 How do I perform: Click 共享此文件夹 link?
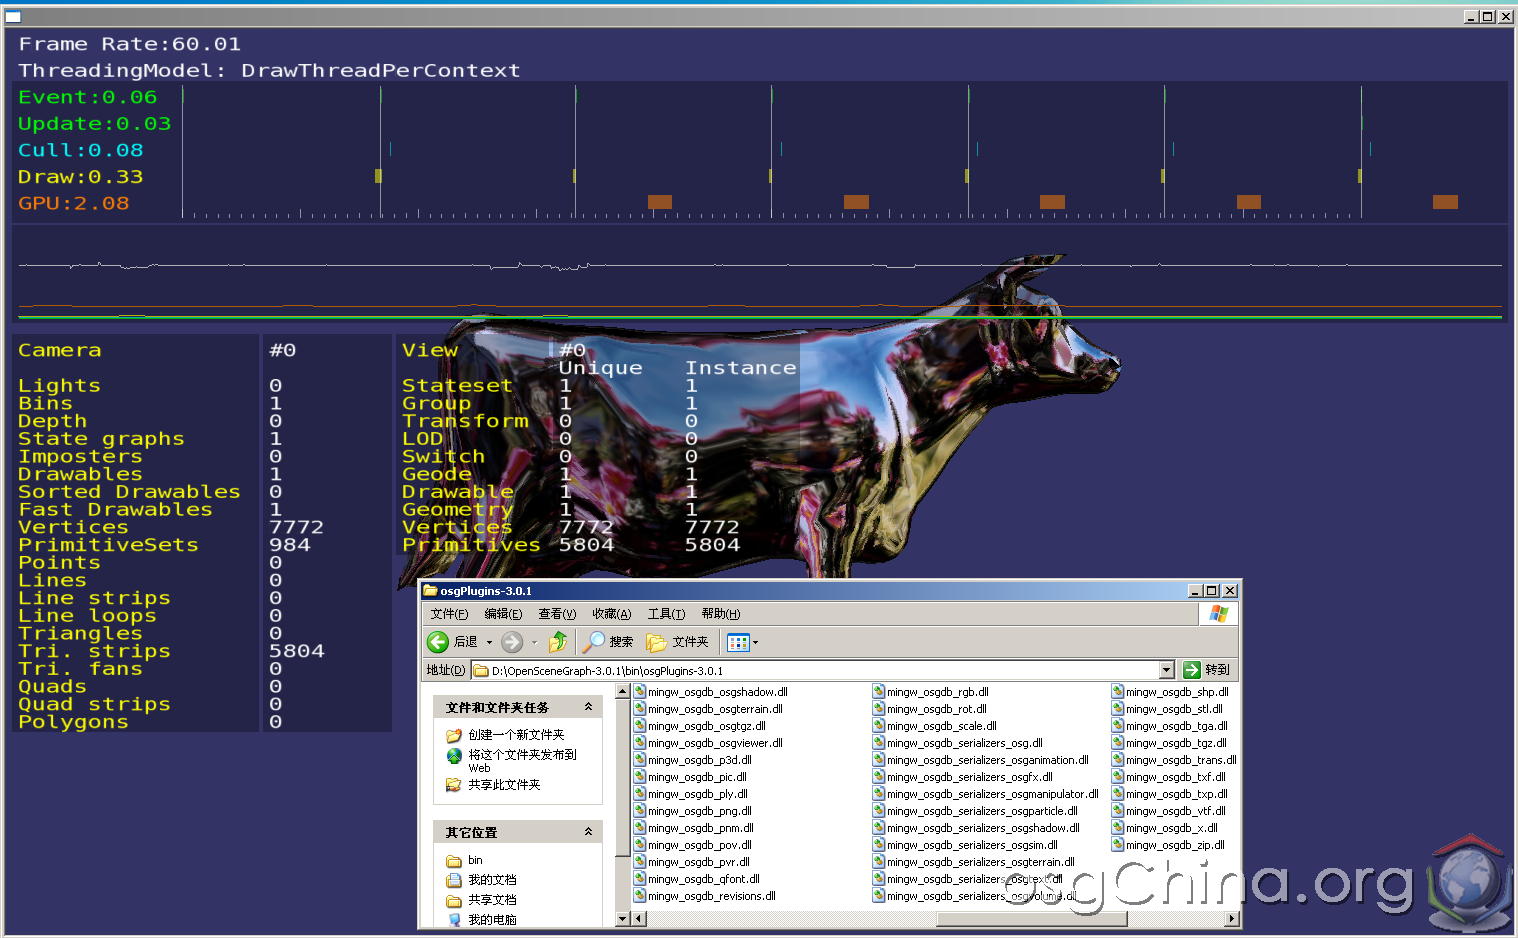504,785
